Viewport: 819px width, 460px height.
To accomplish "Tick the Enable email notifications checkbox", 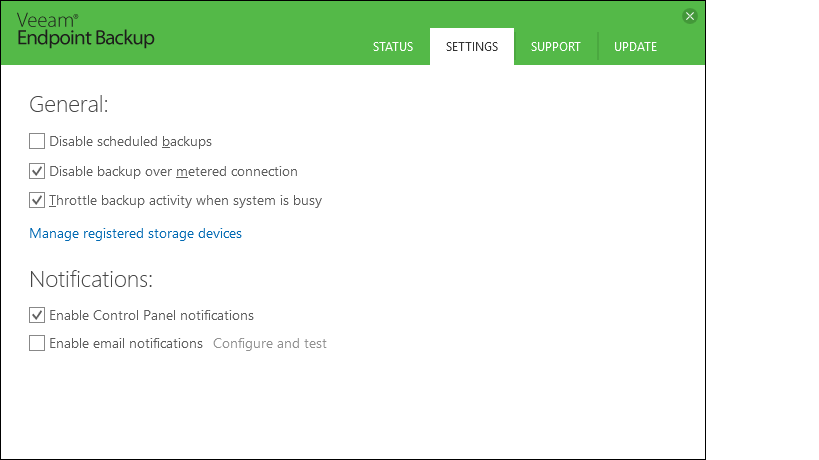I will tap(37, 343).
